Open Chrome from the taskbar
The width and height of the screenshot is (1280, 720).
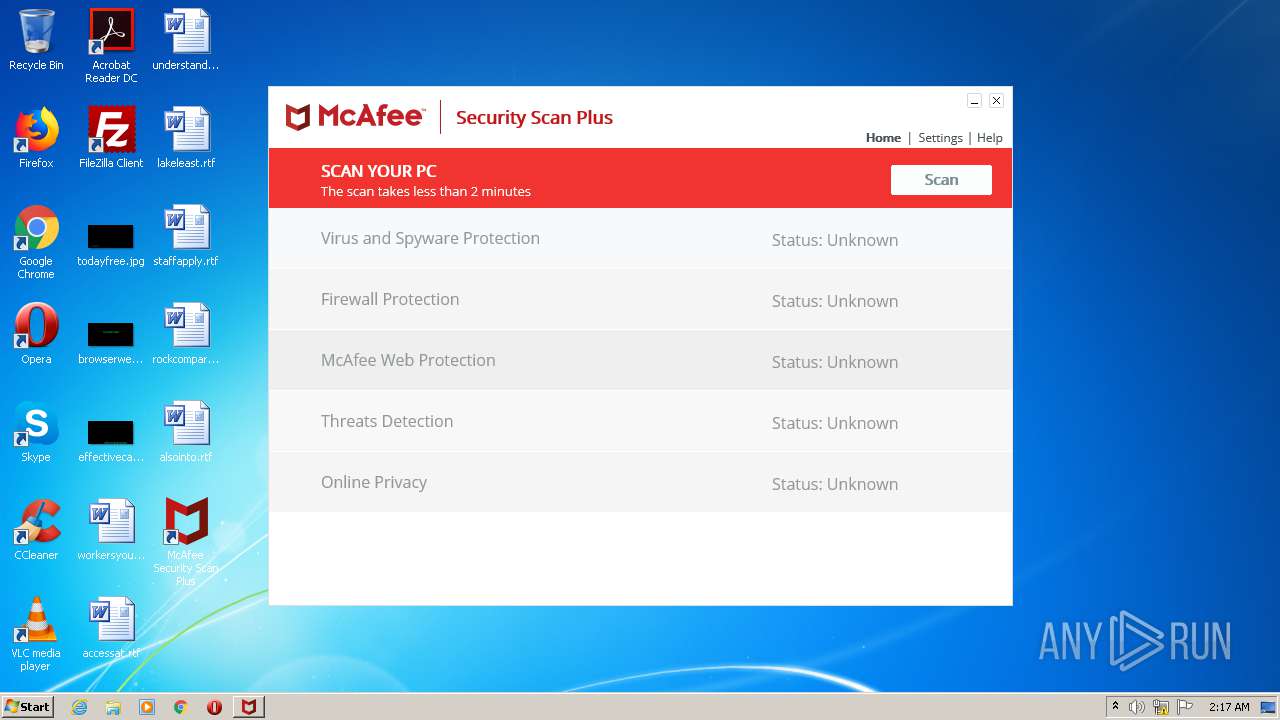coord(180,707)
